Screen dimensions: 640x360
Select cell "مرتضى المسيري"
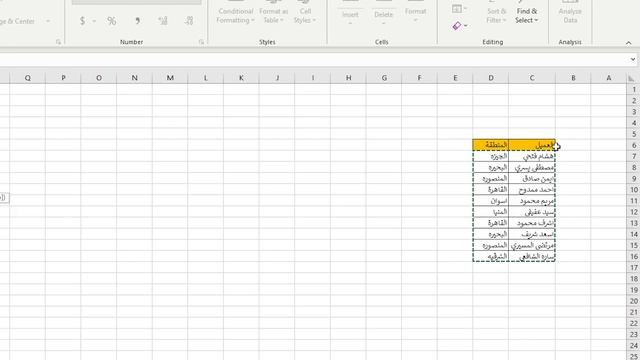[x=532, y=245]
